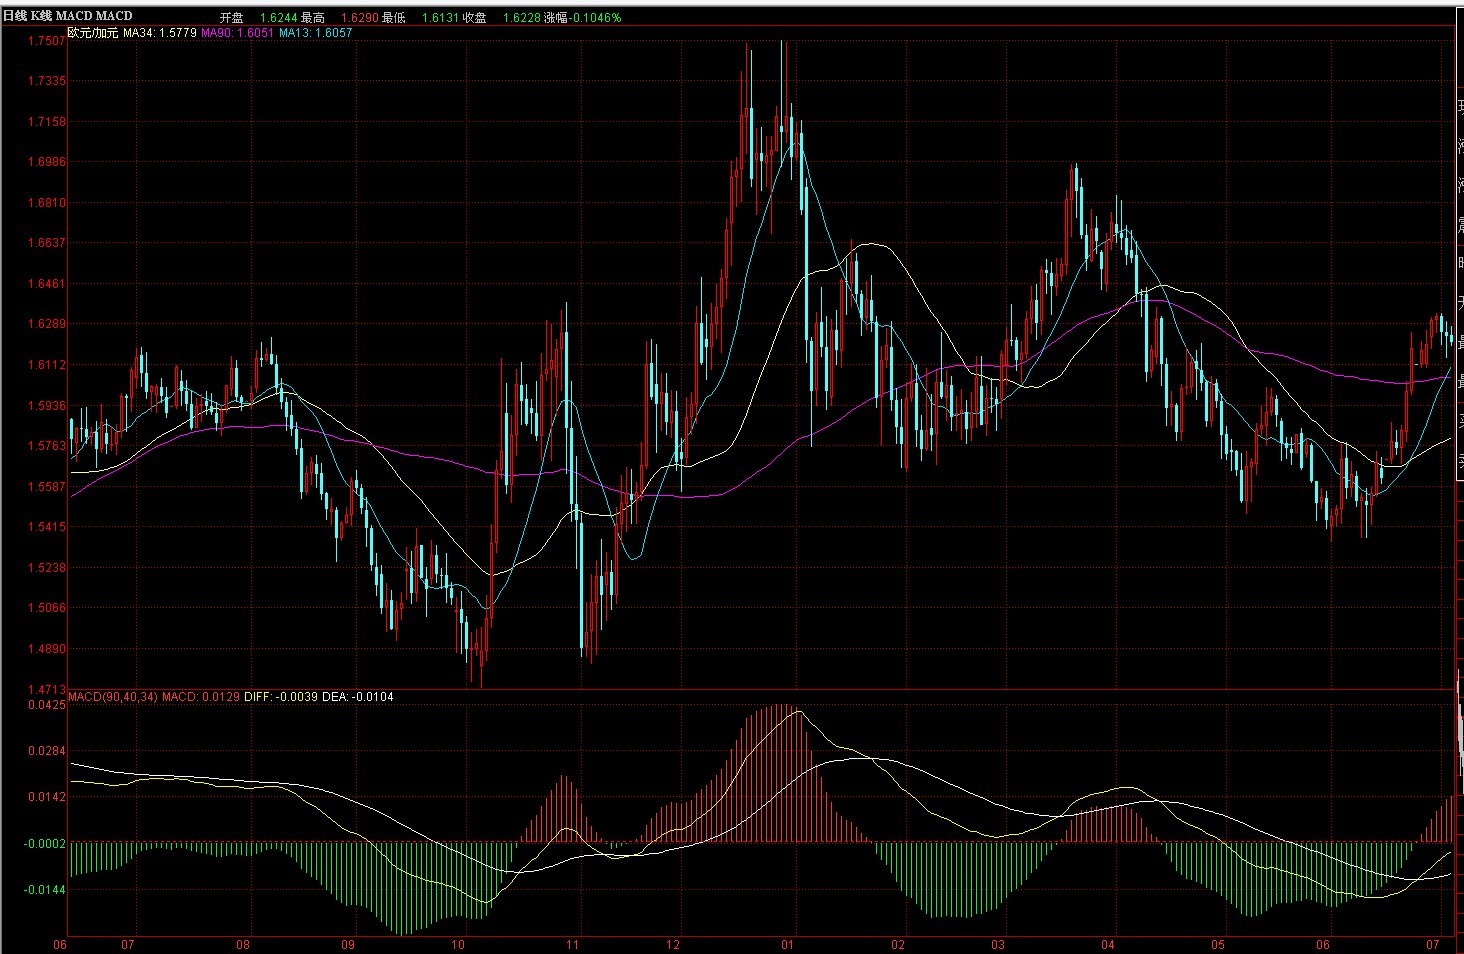Viewport: 1464px width, 954px height.
Task: Click price axis label 1.5415
Action: (47, 527)
